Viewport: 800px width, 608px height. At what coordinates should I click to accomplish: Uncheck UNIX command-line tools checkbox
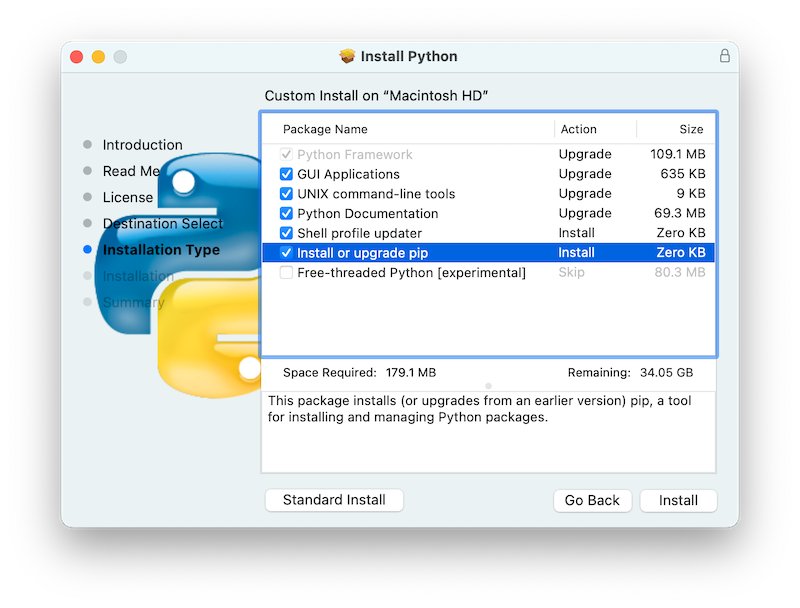286,194
